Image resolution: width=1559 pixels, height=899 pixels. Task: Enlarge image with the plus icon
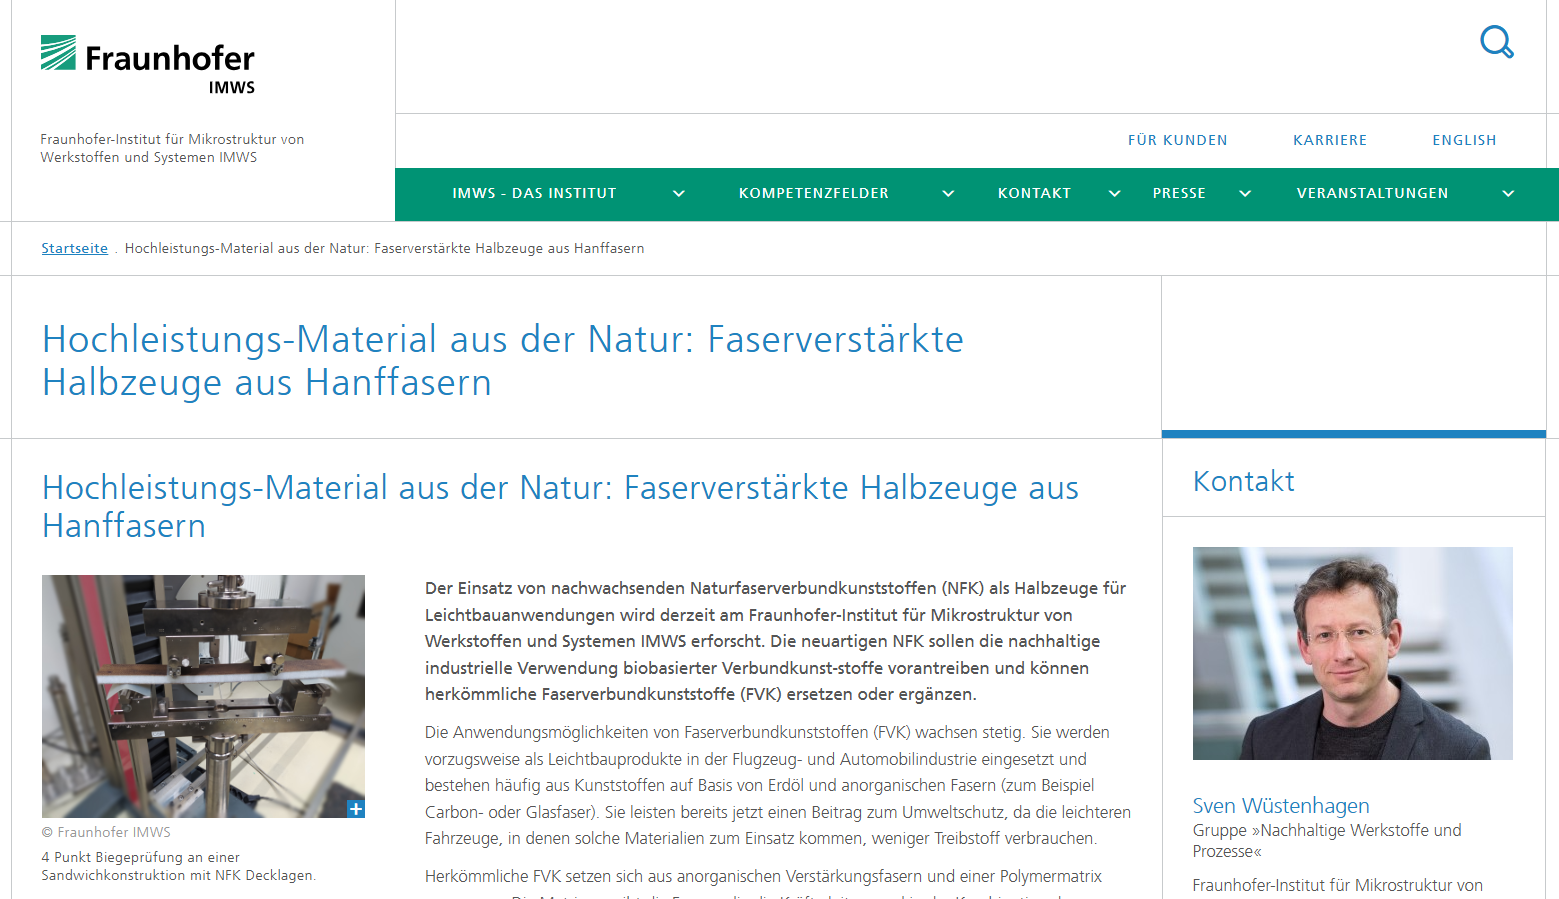(356, 809)
